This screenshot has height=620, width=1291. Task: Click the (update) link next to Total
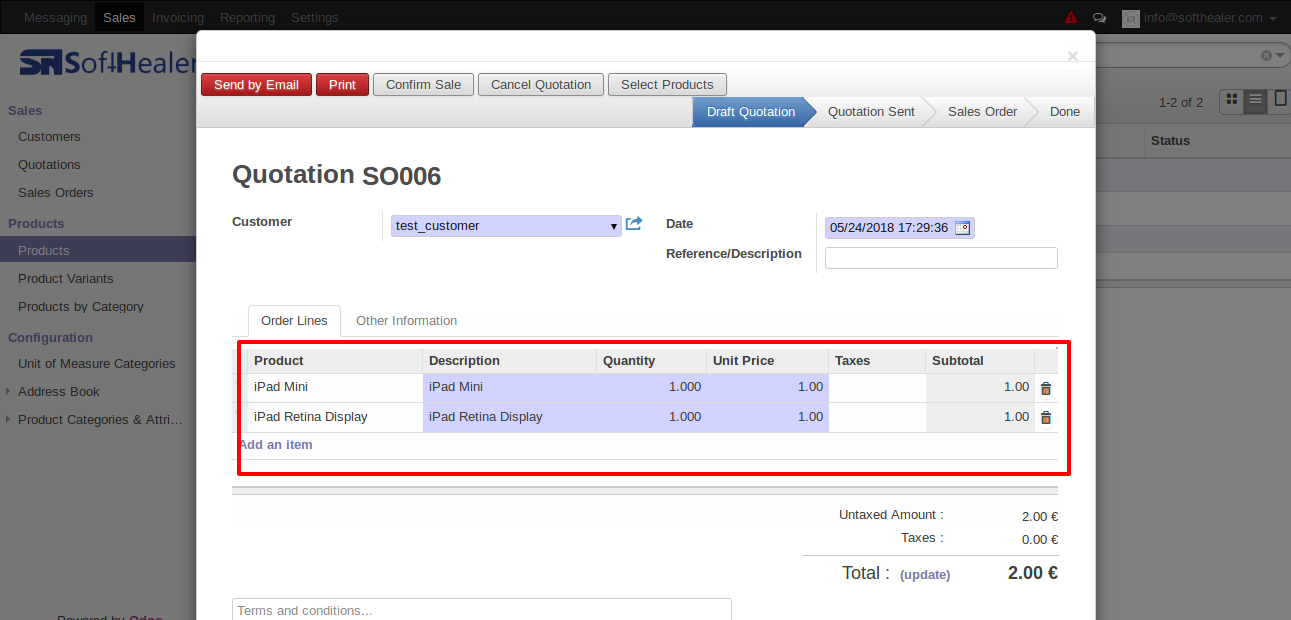pyautogui.click(x=925, y=575)
